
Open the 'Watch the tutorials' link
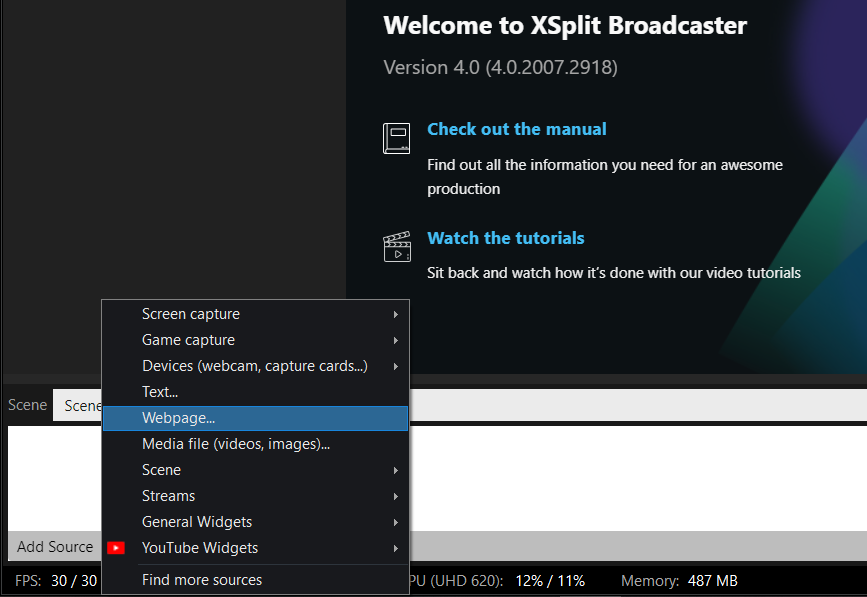(x=505, y=238)
